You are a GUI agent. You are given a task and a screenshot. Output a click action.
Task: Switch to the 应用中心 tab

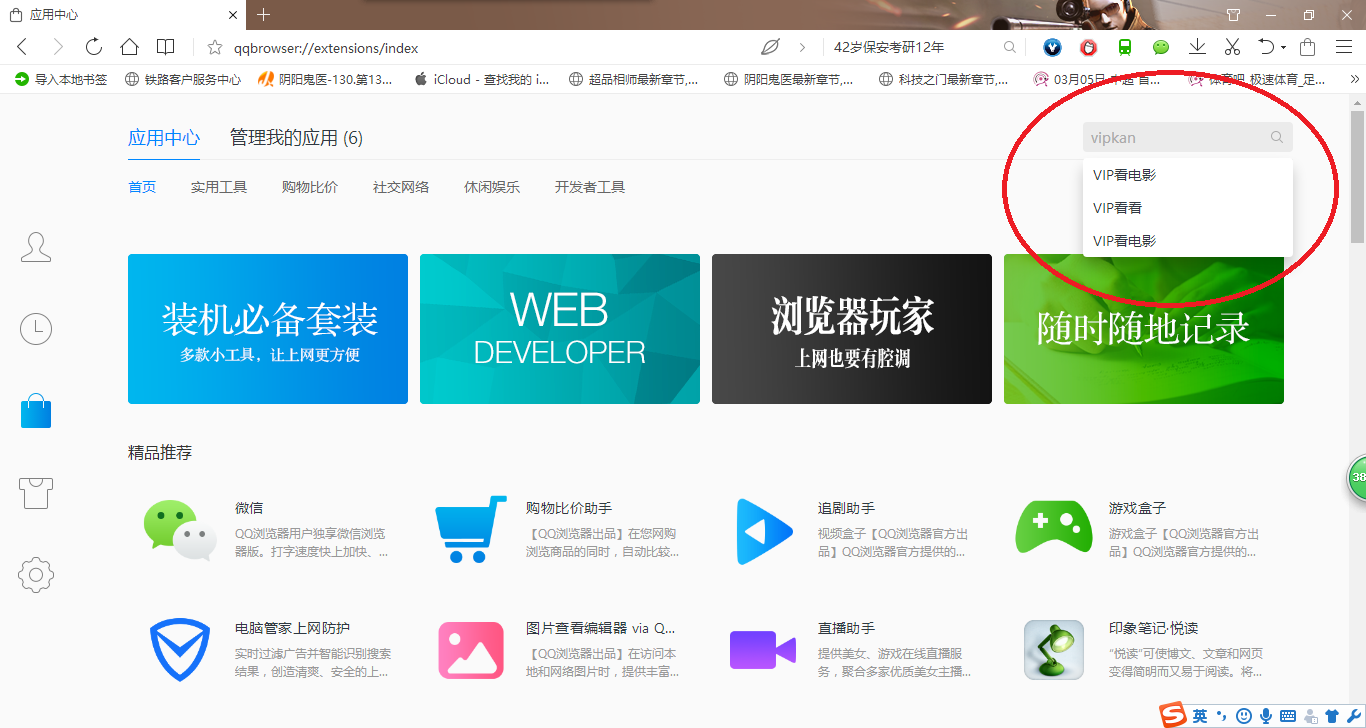164,138
